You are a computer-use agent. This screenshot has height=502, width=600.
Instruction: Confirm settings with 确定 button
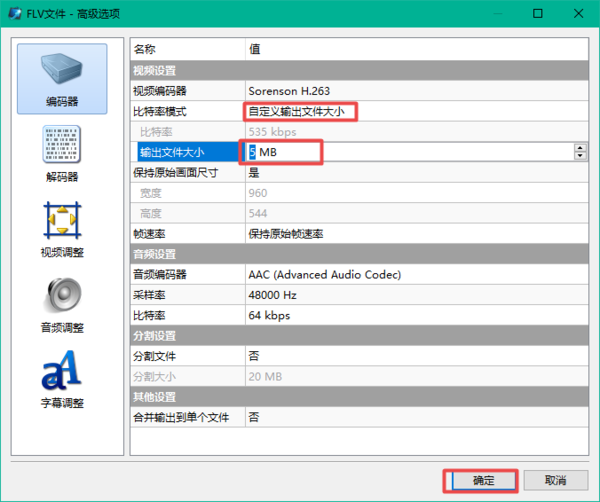point(483,480)
